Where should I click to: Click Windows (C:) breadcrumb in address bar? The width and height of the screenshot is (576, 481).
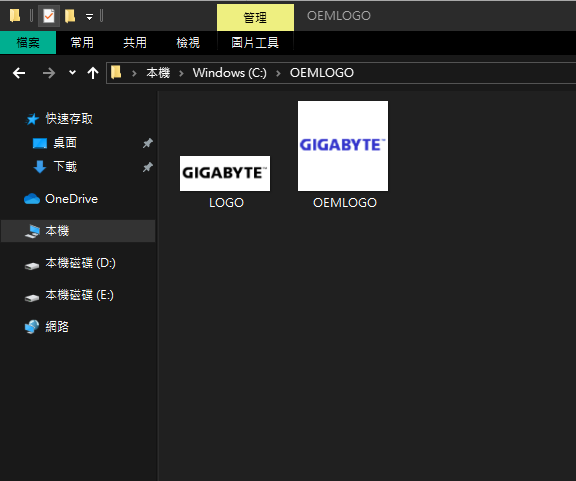(230, 73)
